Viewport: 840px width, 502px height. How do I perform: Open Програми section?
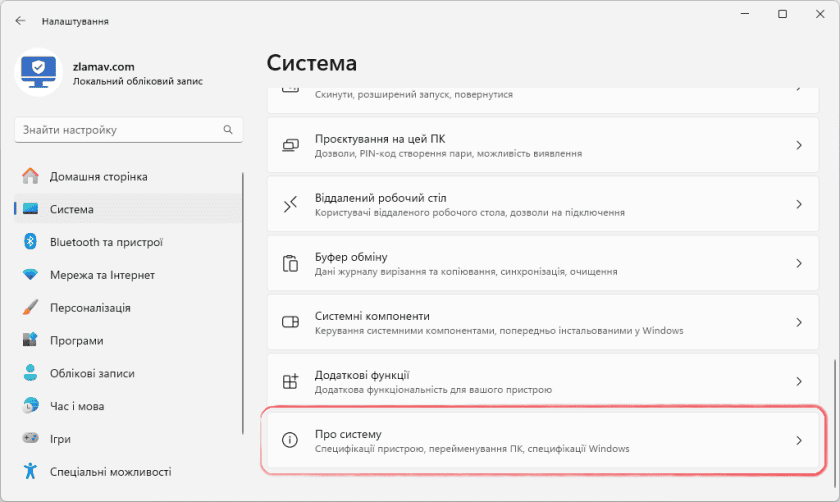[128, 340]
